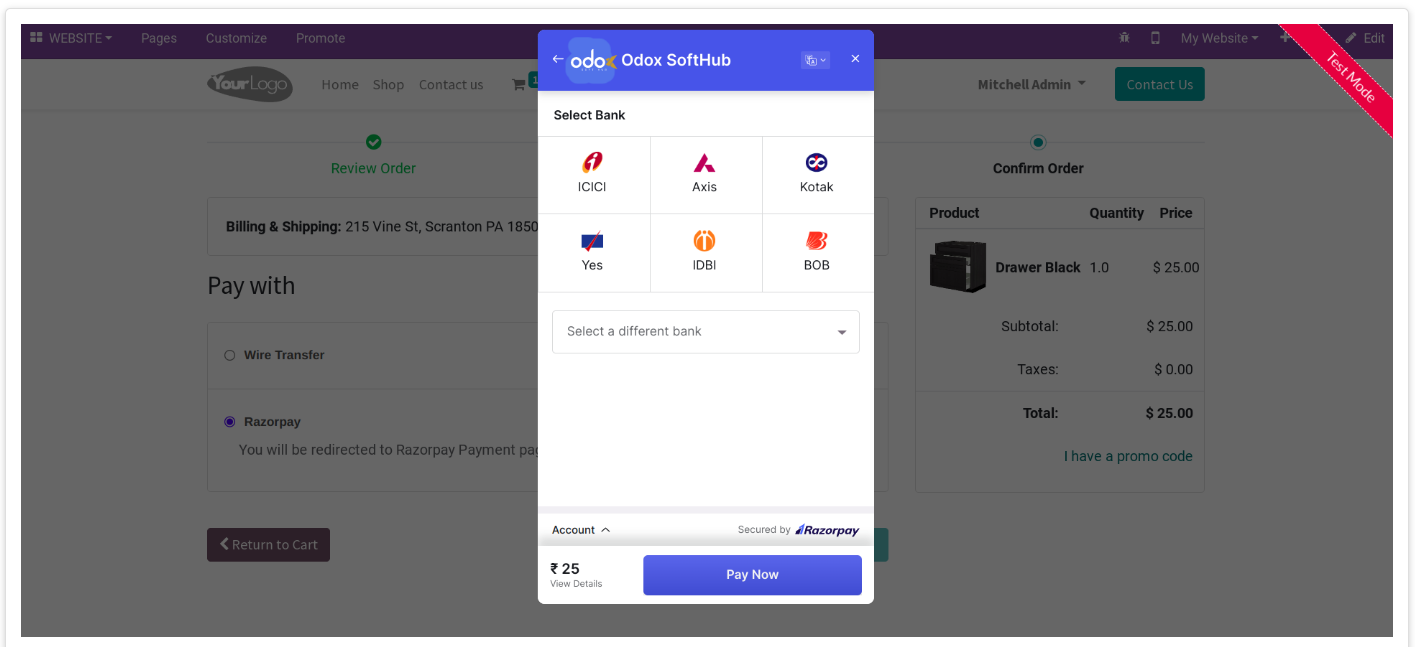
Task: Open the Mitchell Admin user dropdown
Action: click(1031, 85)
